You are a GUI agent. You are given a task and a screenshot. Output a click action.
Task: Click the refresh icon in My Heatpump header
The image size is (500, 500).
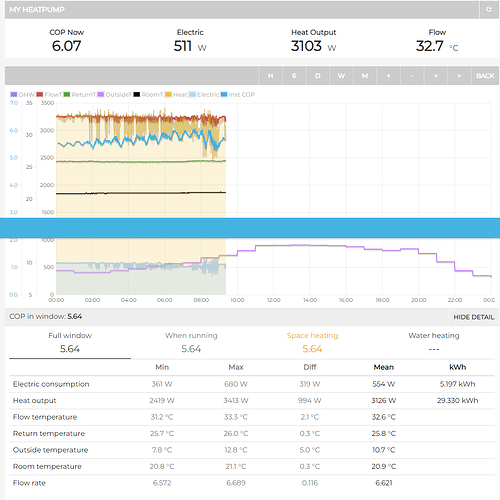pyautogui.click(x=489, y=9)
